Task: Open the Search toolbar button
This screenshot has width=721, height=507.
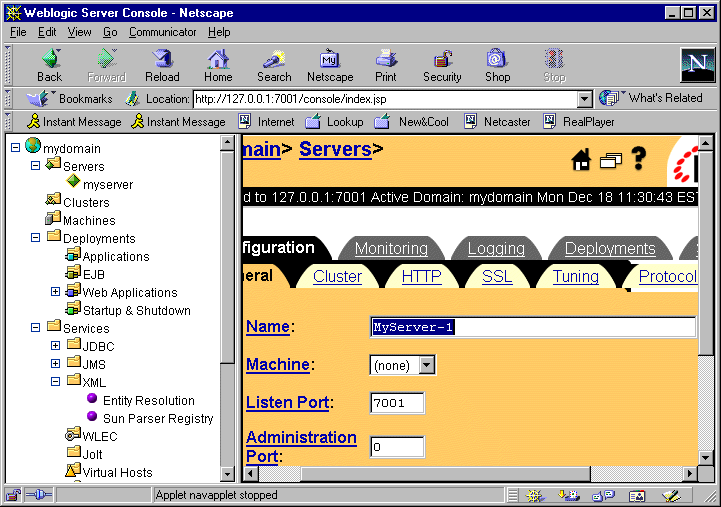Action: [274, 65]
